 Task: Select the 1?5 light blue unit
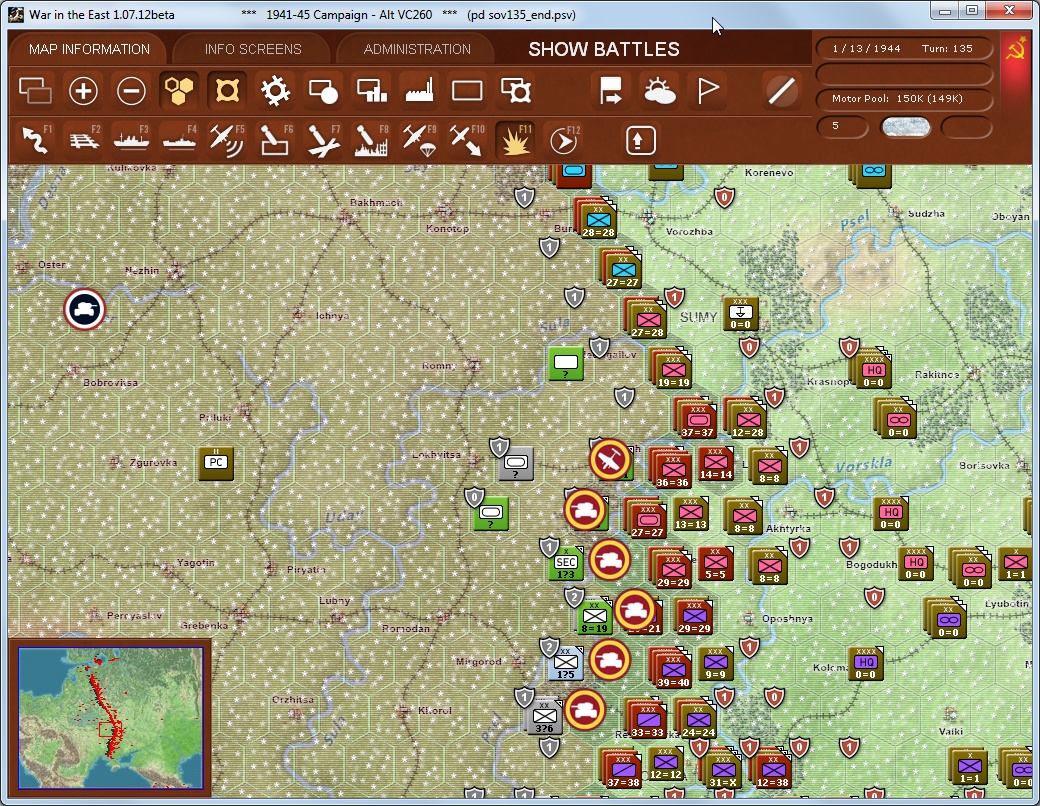click(565, 663)
